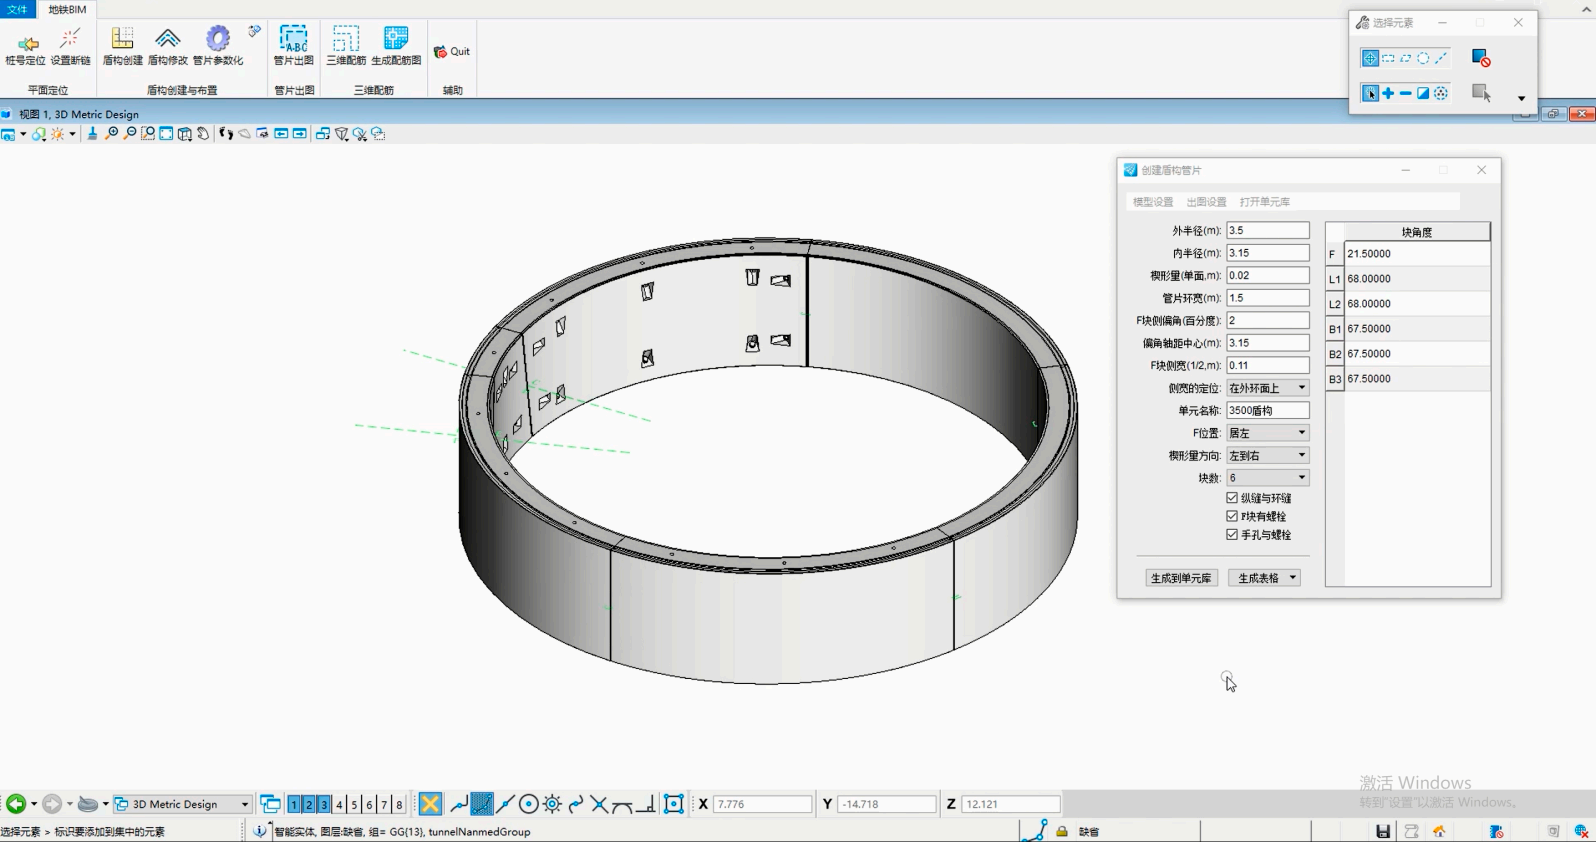Disable the 手孔与螺栓 checkbox

pyautogui.click(x=1232, y=535)
